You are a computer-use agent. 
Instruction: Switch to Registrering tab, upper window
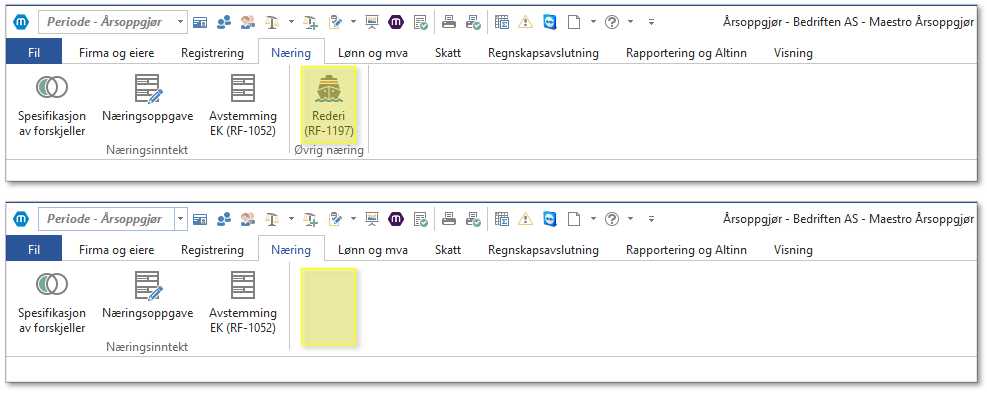(212, 53)
